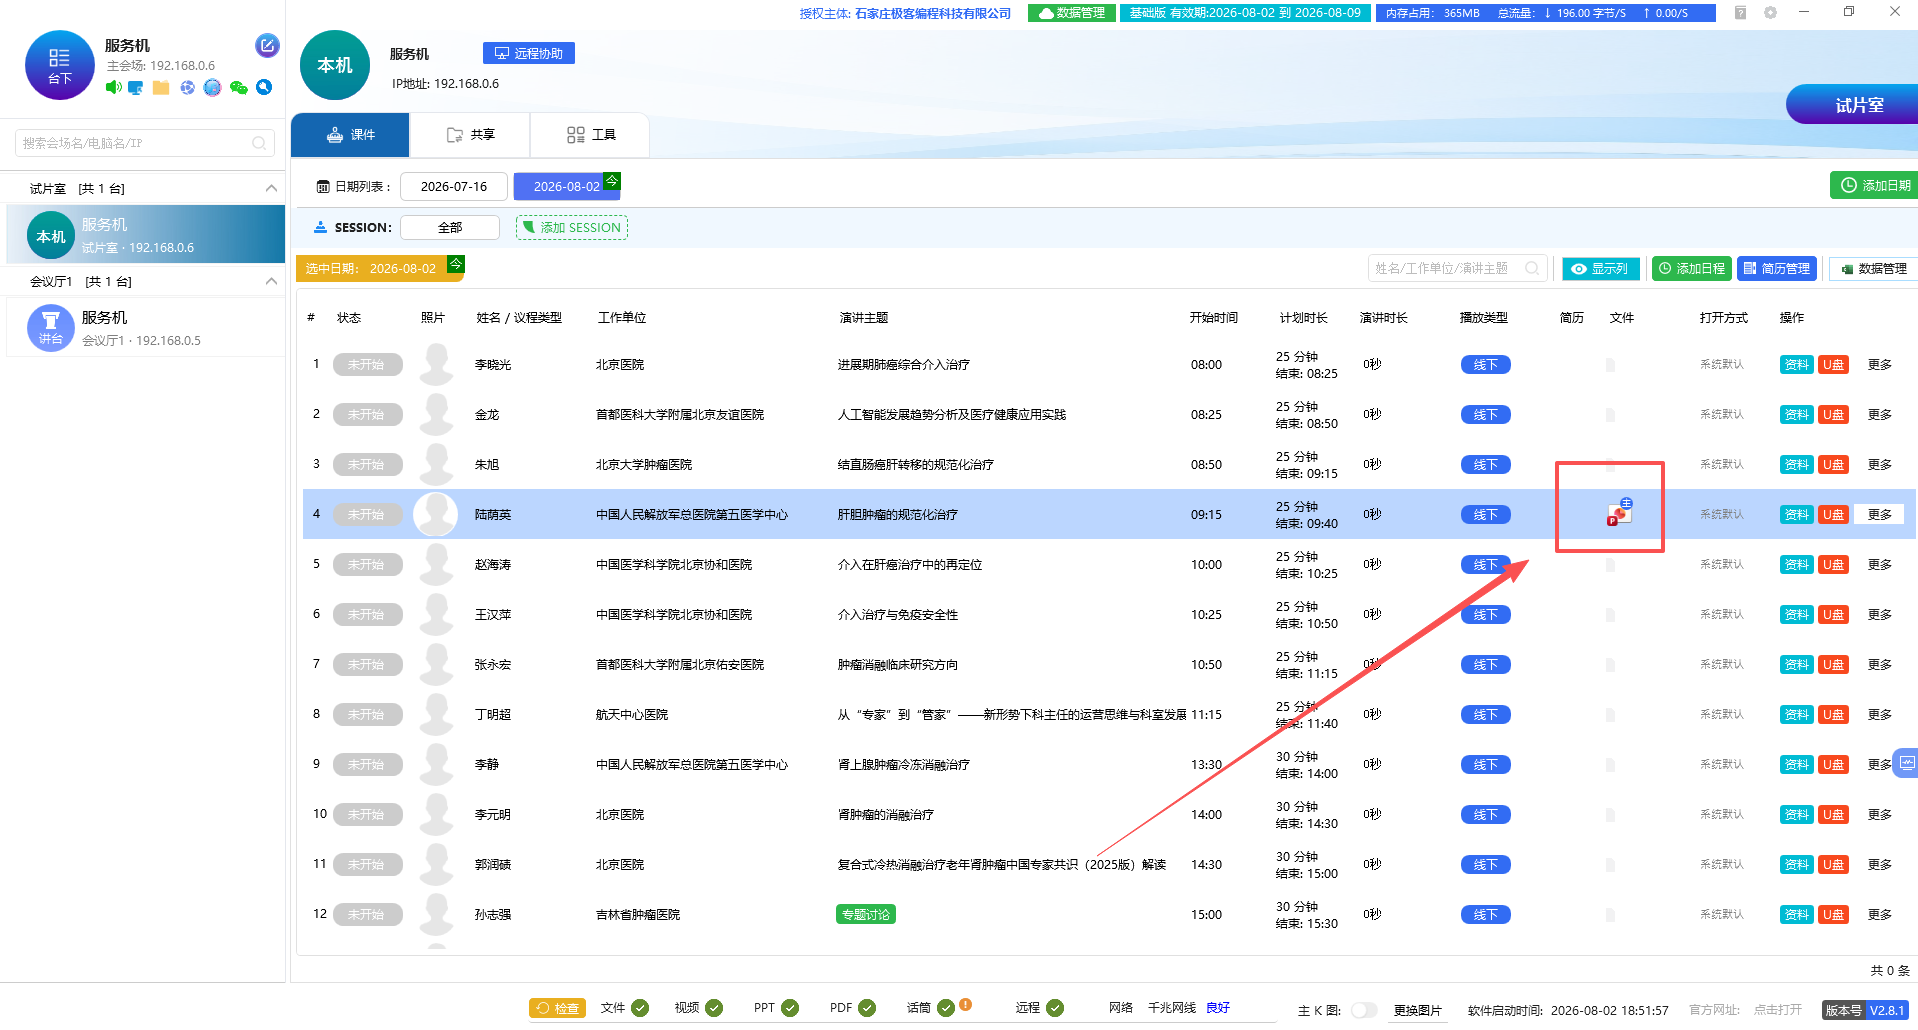Switch to the 工具 tab
Viewport: 1918px width, 1030px height.
(590, 135)
